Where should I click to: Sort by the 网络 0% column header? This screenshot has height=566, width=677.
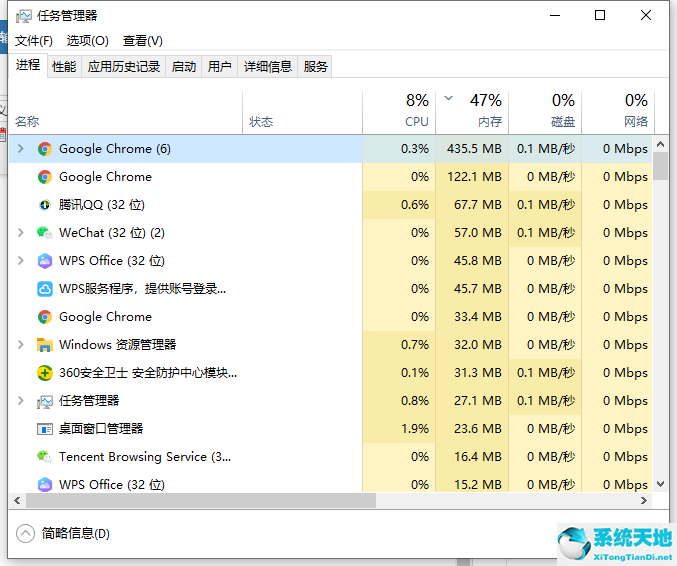tap(618, 112)
